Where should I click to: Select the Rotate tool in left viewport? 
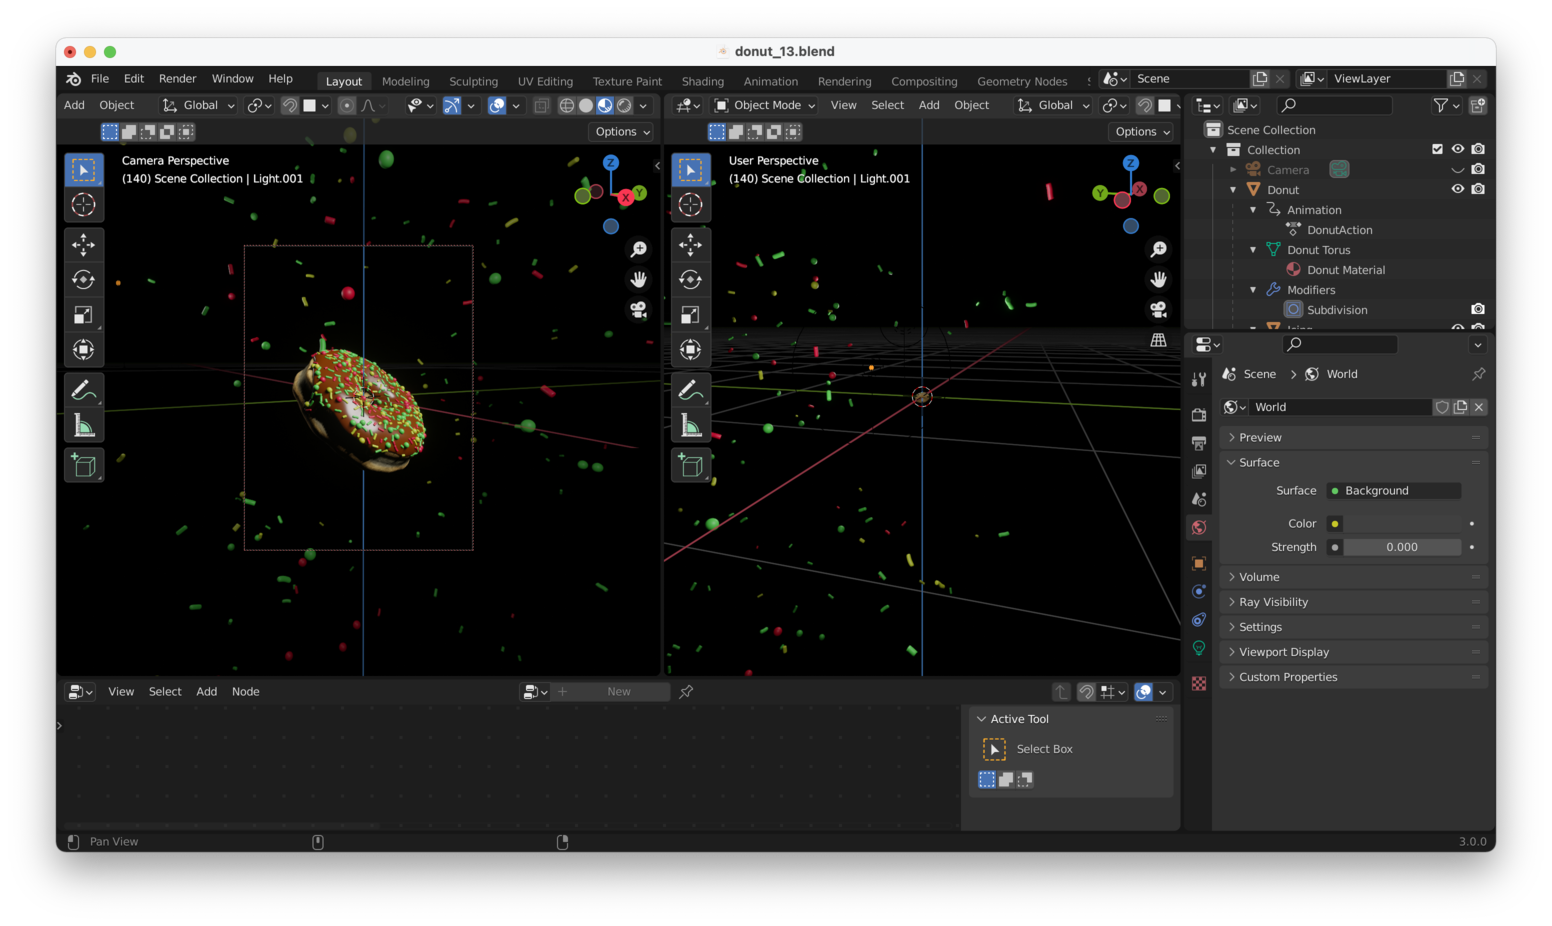[x=84, y=280]
